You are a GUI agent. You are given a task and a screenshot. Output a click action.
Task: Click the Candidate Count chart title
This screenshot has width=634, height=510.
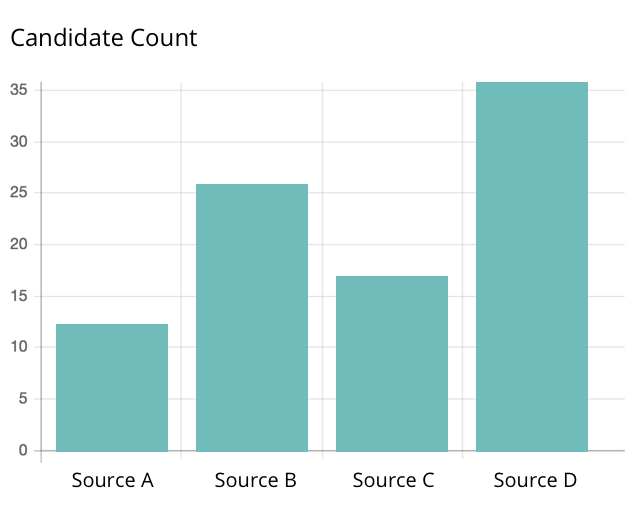[104, 38]
